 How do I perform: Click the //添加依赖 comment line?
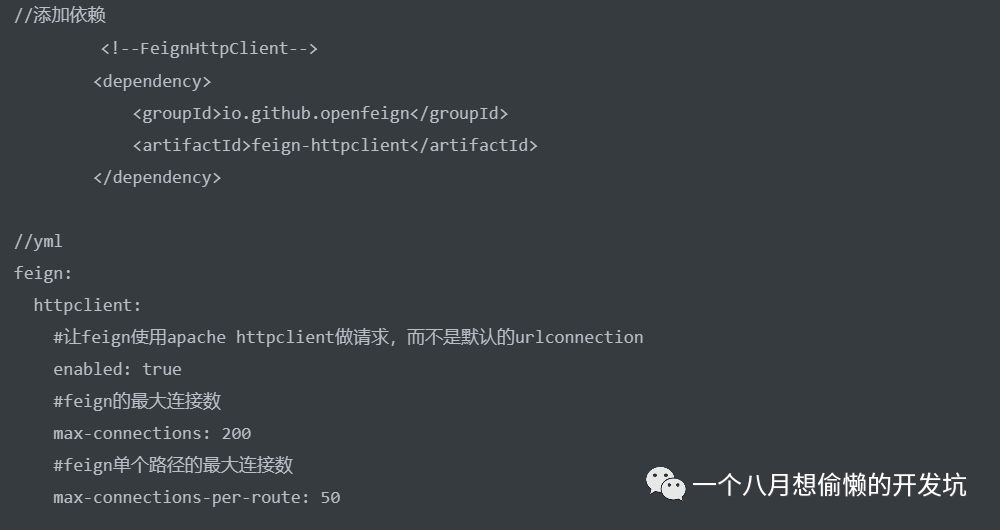(60, 16)
